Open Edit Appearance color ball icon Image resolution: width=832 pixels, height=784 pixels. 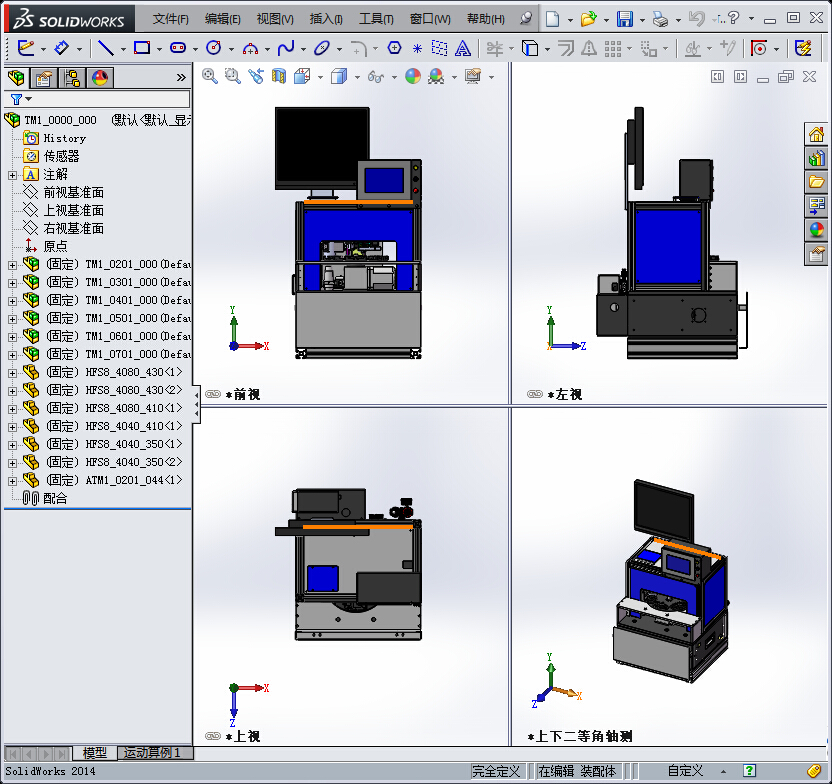(x=413, y=76)
